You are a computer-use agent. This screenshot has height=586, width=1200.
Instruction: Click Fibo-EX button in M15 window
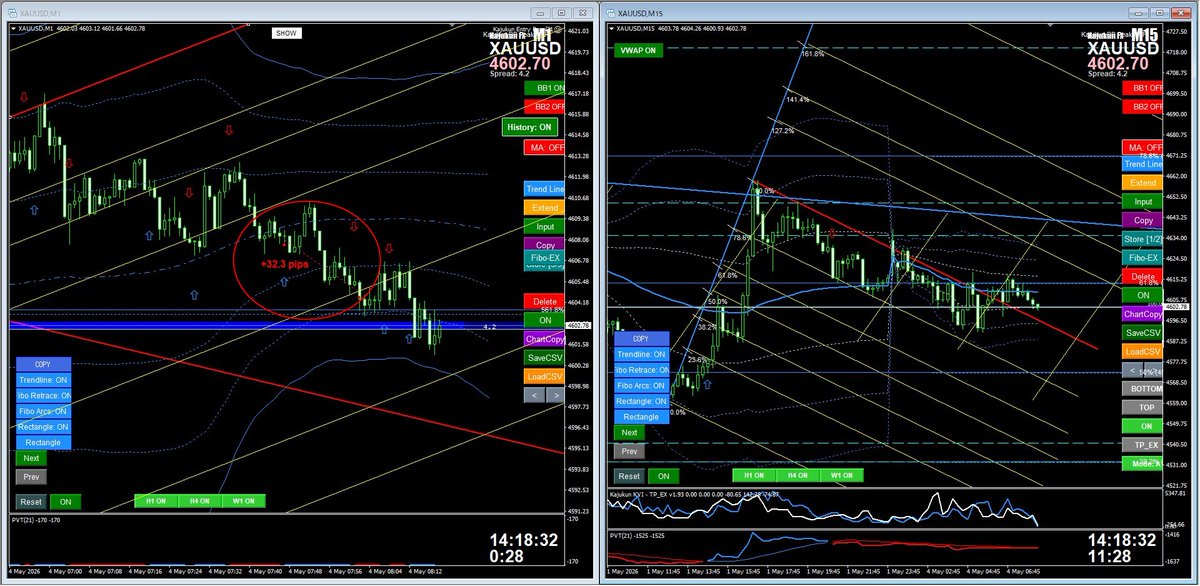pyautogui.click(x=1143, y=257)
